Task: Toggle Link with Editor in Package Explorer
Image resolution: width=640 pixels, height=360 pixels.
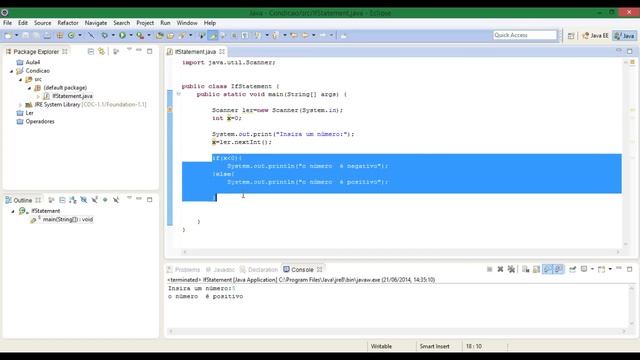Action: 101,51
